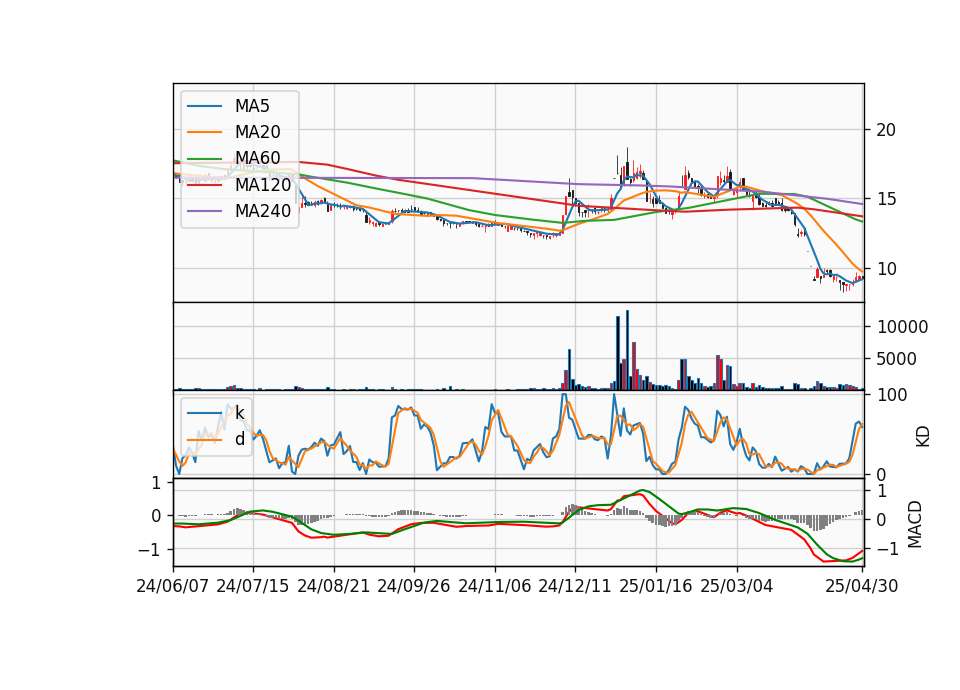This screenshot has width=960, height=690.
Task: Click the MA240 legend label
Action: 263,211
